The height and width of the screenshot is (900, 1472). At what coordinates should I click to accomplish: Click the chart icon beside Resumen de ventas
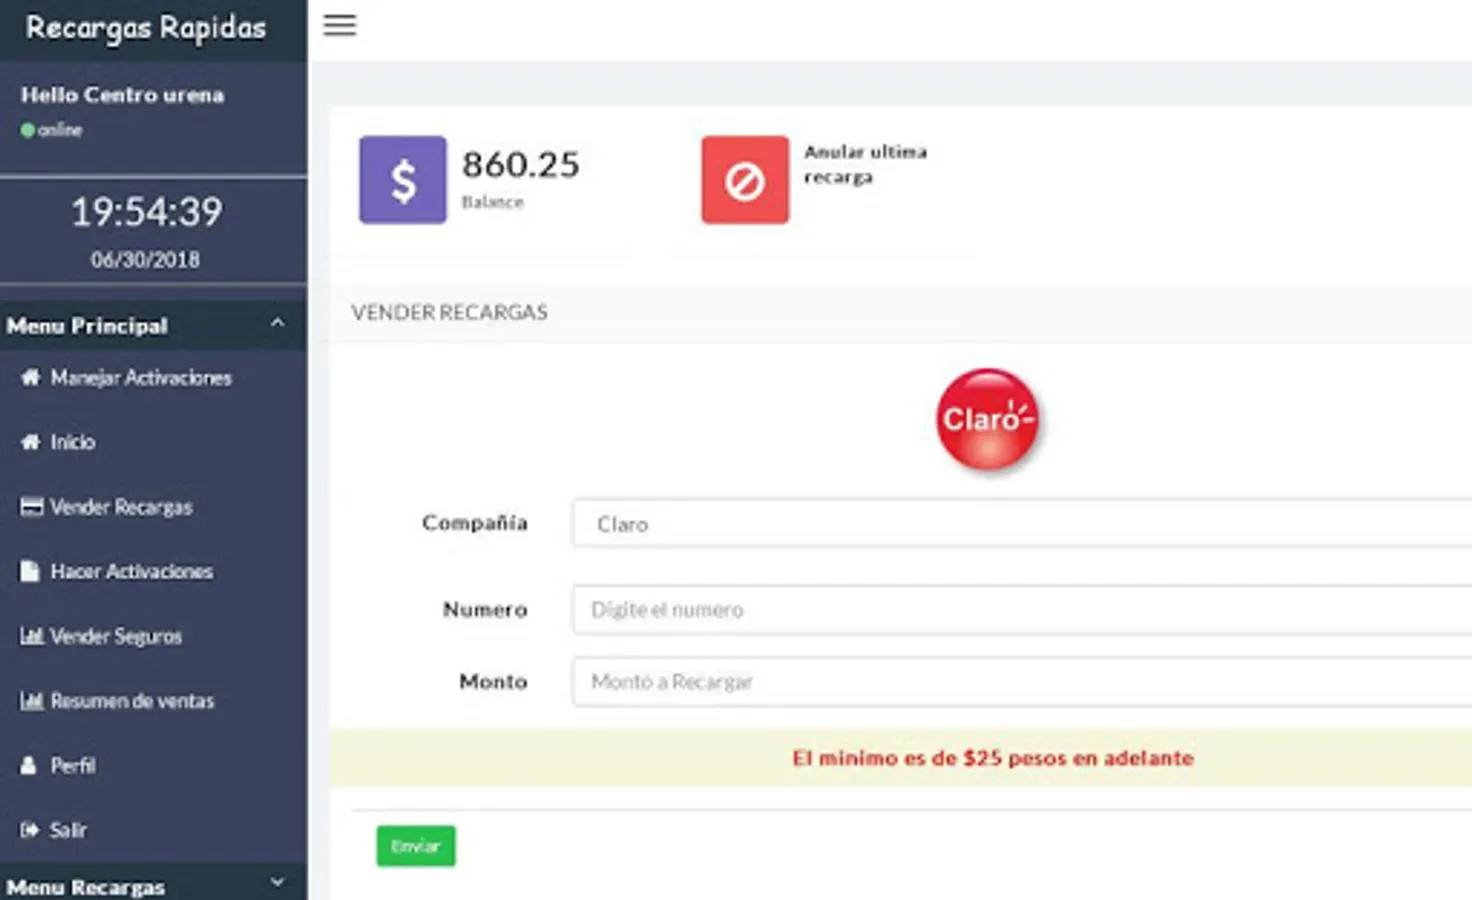31,701
